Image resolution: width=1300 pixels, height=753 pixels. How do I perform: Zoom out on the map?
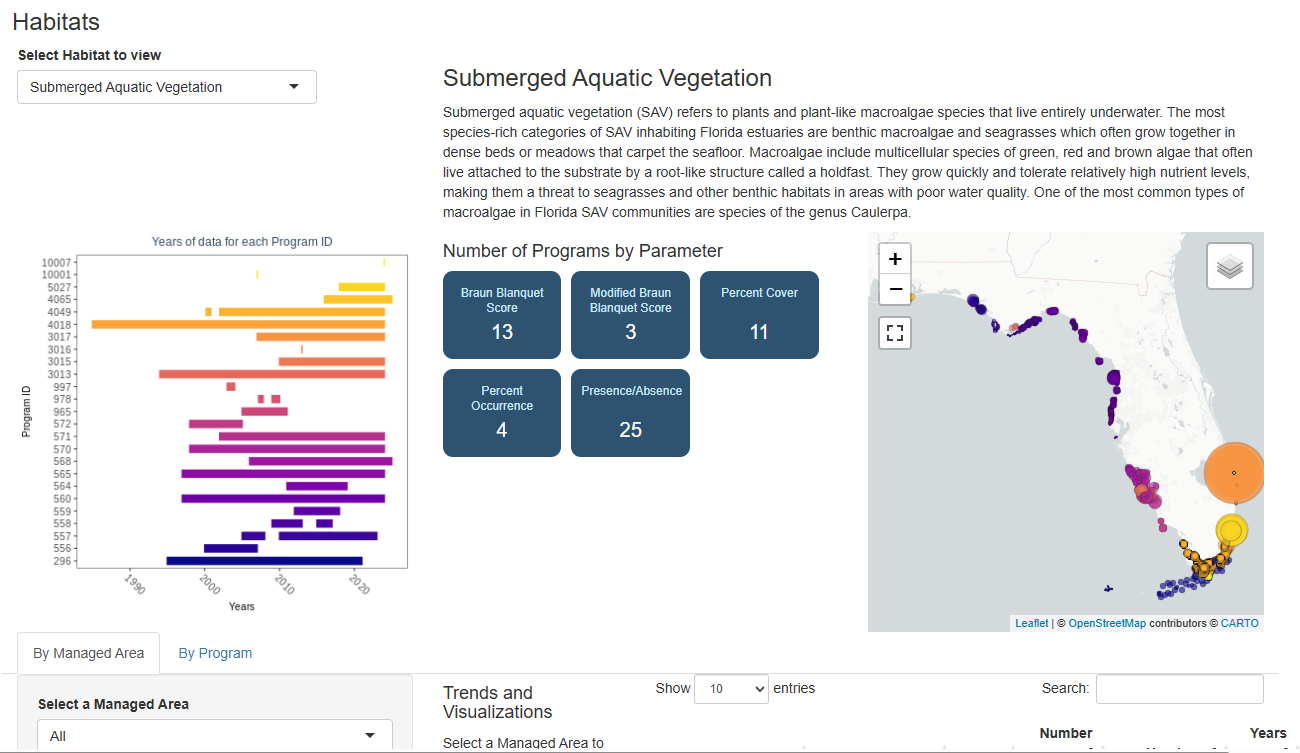pos(895,289)
